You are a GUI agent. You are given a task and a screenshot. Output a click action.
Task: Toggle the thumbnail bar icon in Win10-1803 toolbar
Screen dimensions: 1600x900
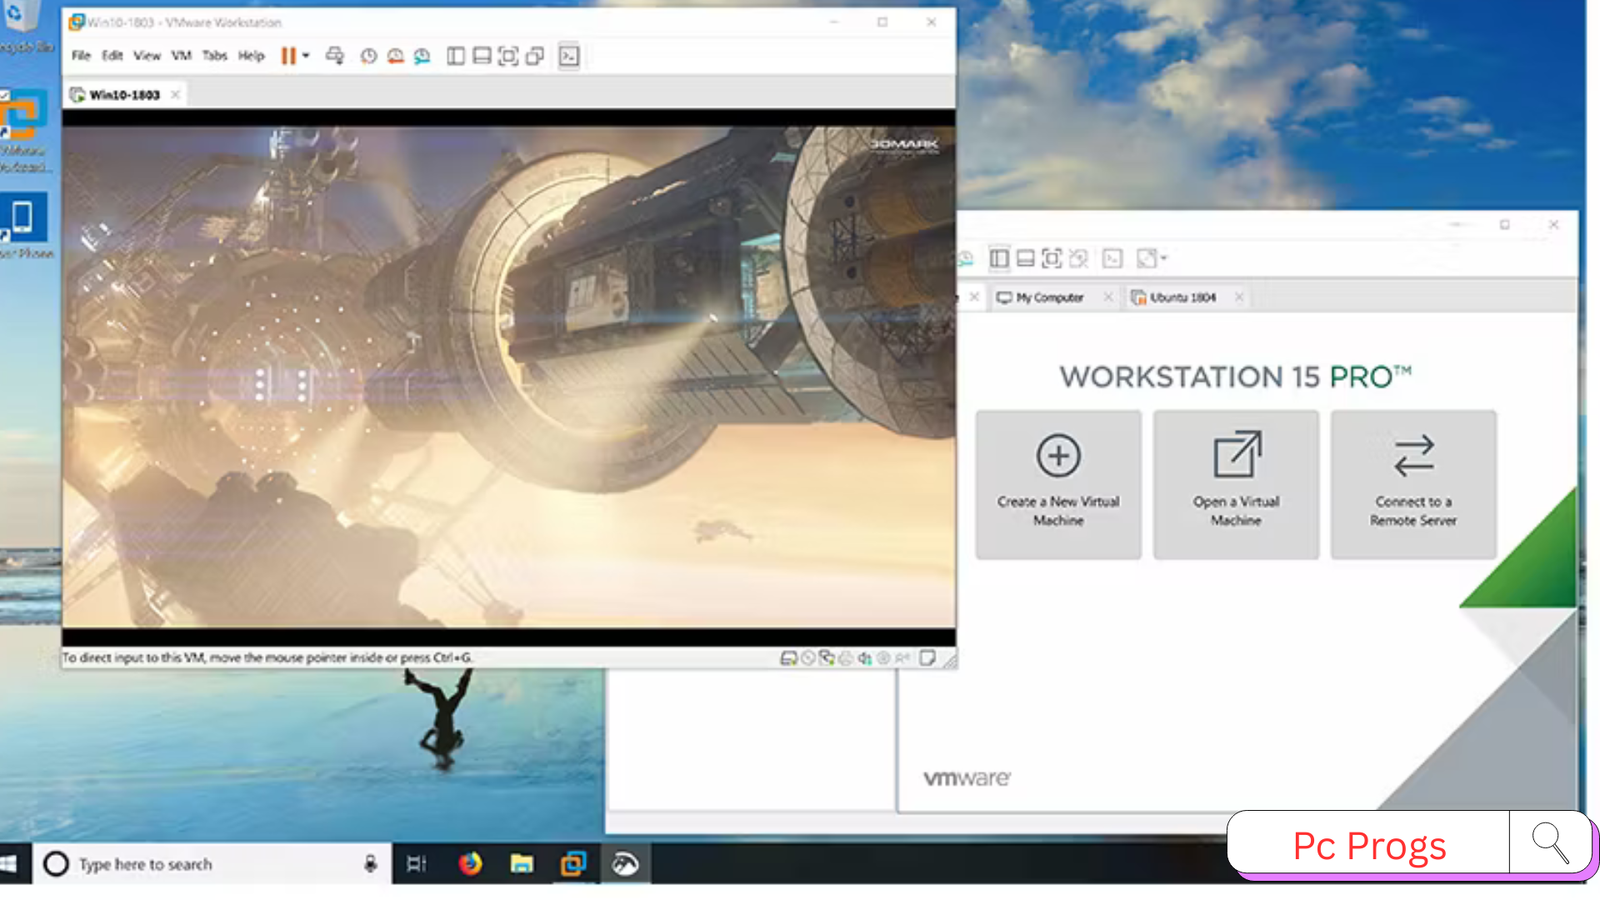pos(482,56)
